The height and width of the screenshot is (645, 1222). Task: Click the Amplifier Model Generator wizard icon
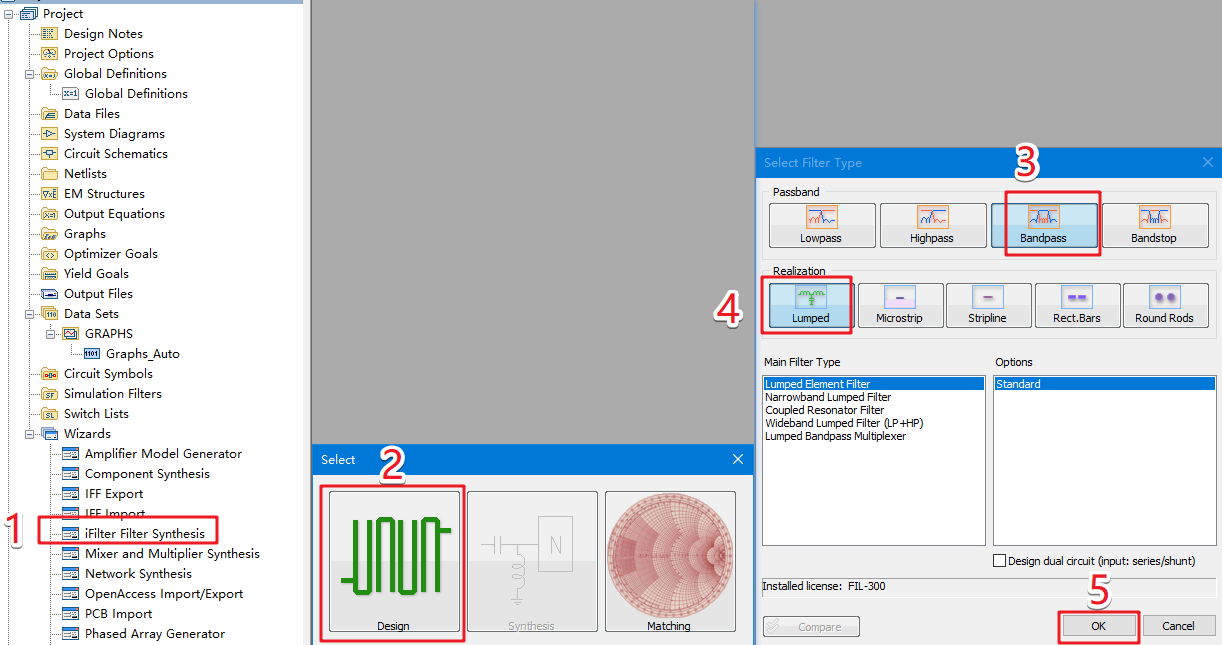pos(70,454)
